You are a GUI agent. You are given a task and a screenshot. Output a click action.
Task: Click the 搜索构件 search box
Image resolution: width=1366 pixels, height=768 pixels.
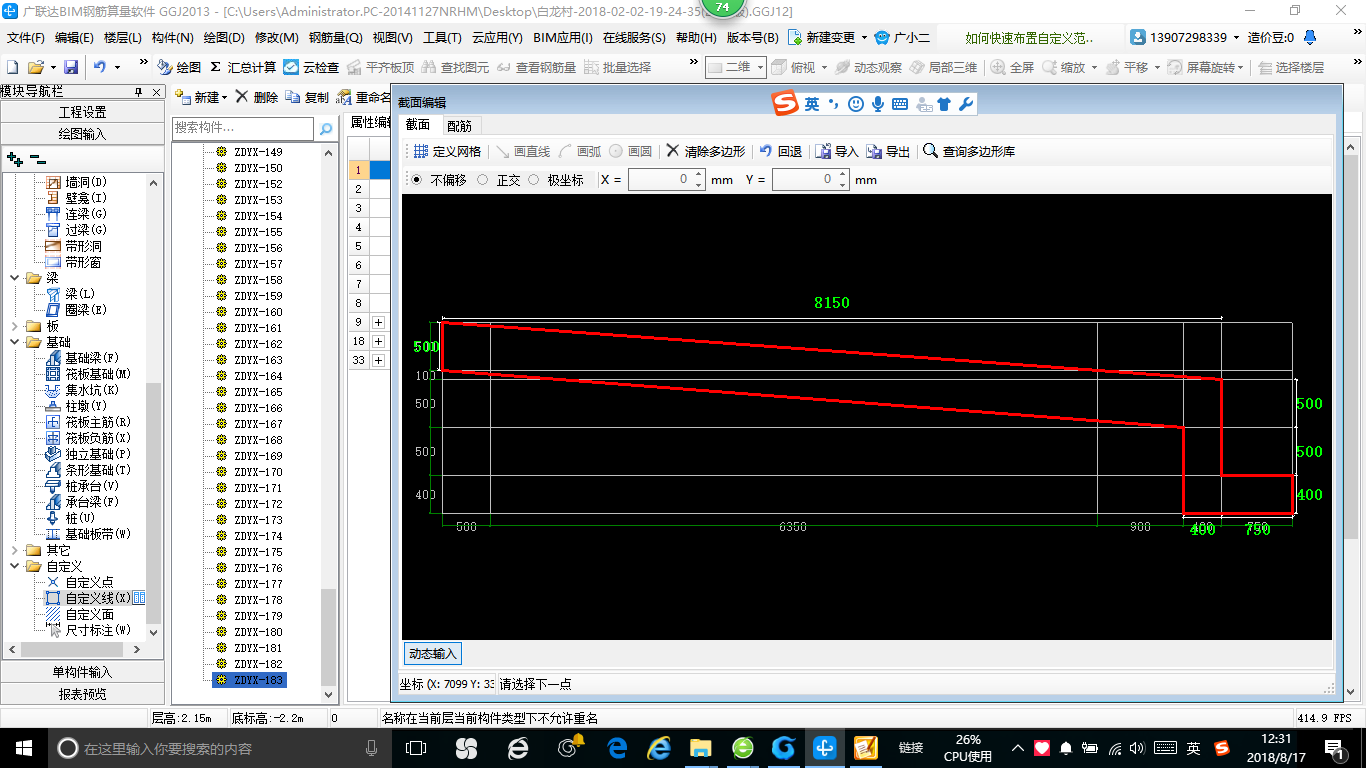pyautogui.click(x=243, y=128)
